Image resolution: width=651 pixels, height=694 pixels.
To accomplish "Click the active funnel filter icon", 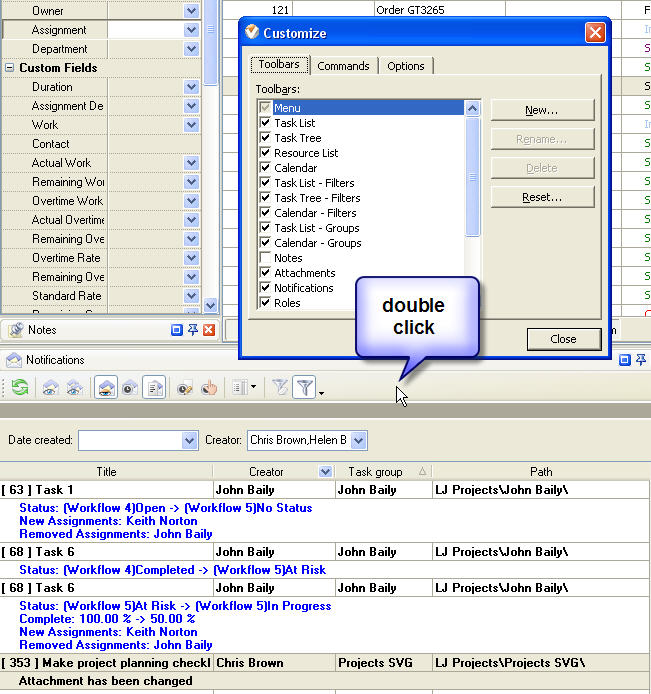I will click(x=304, y=388).
